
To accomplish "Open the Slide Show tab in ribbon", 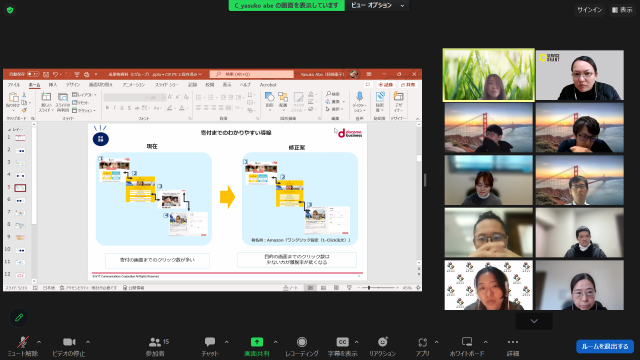I will (167, 85).
